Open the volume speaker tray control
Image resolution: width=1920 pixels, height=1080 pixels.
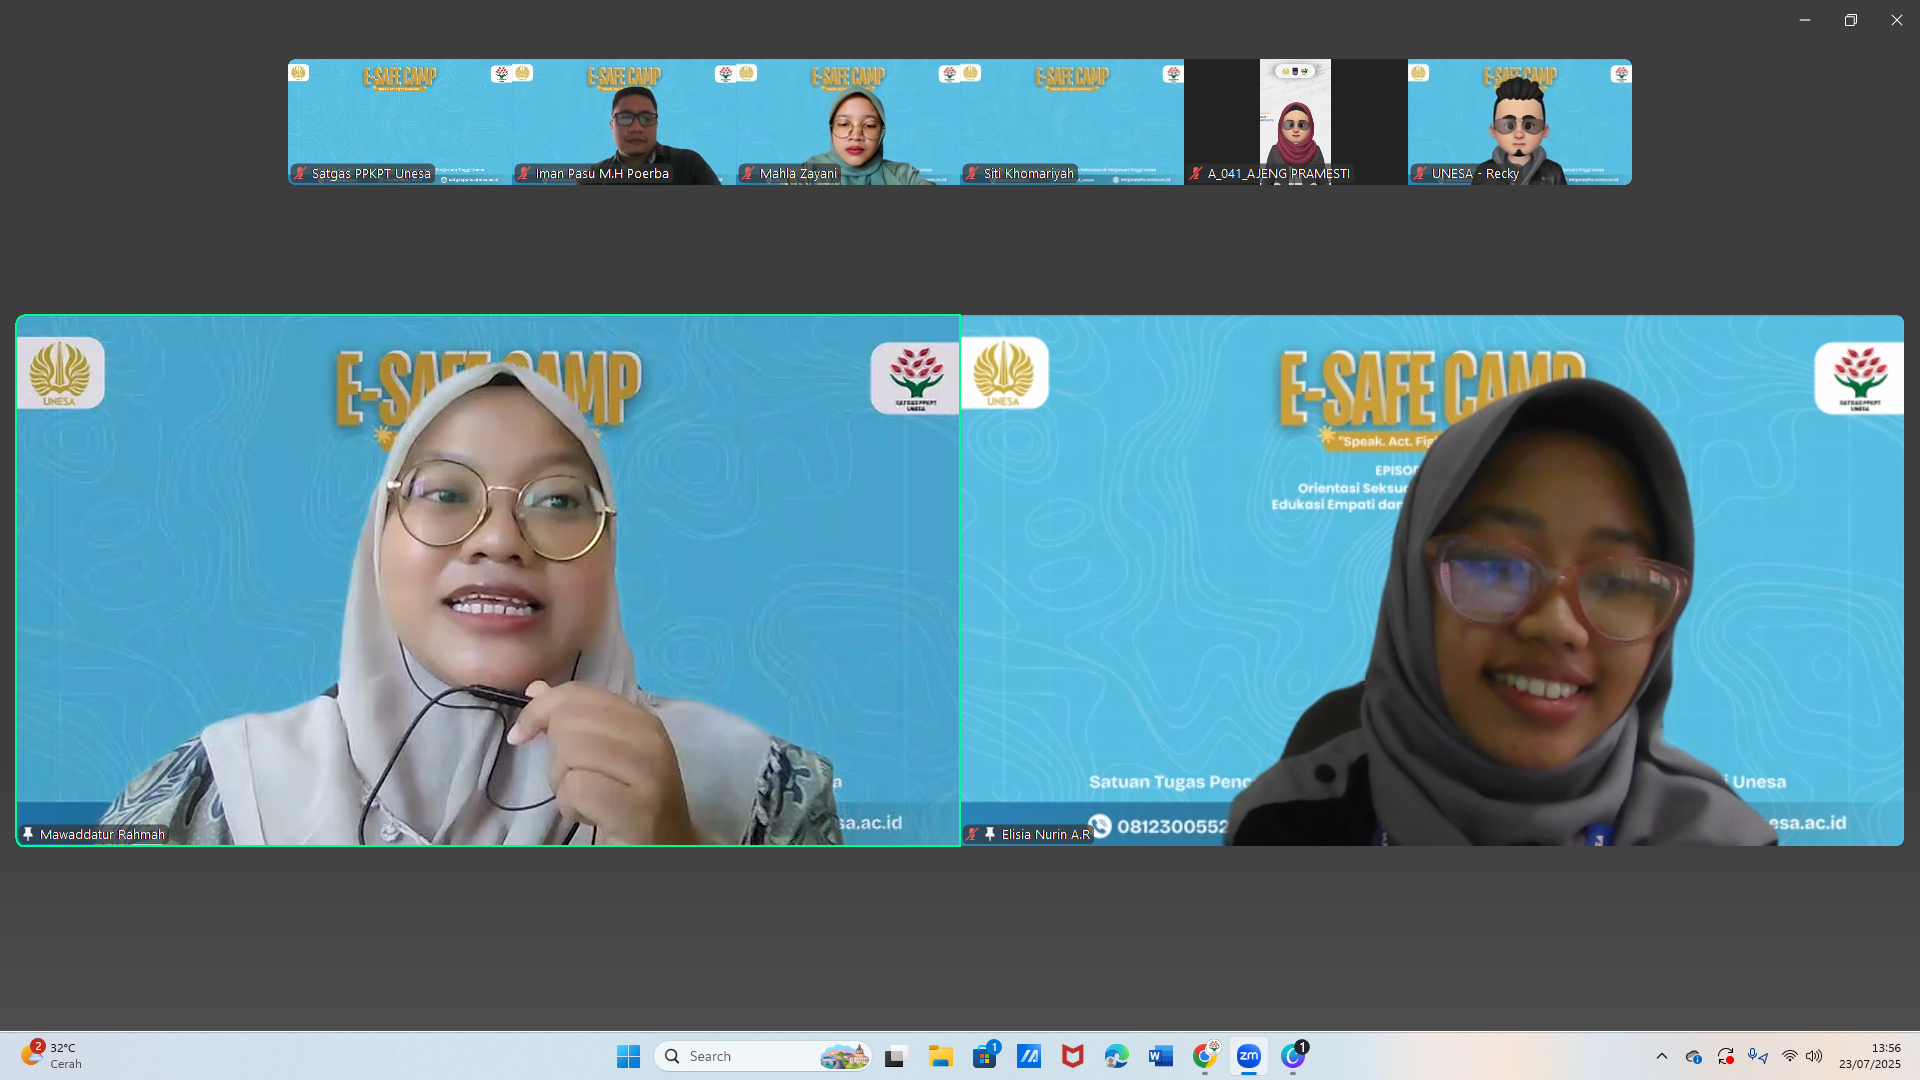(1814, 1056)
